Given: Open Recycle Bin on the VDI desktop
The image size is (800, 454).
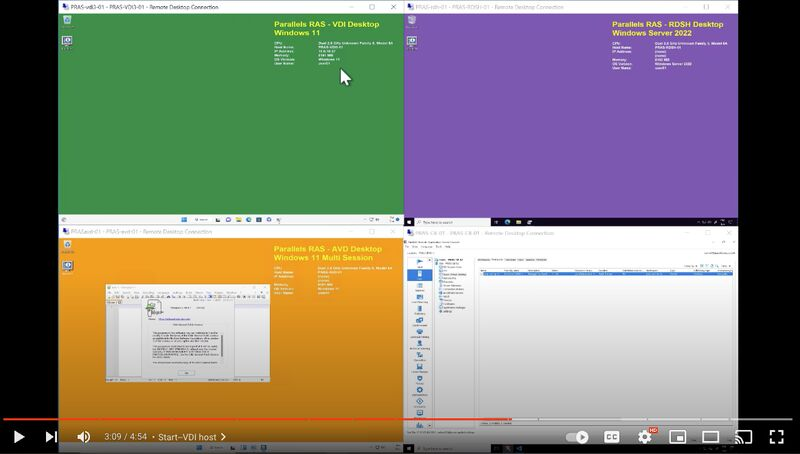Looking at the screenshot, I should (67, 21).
